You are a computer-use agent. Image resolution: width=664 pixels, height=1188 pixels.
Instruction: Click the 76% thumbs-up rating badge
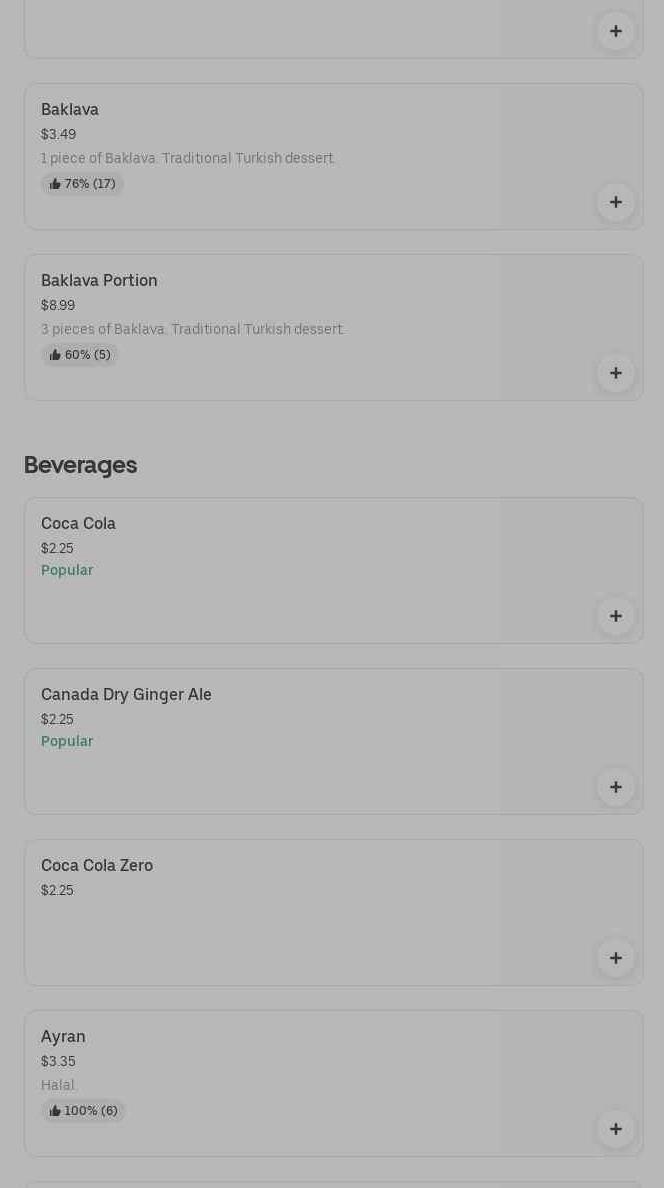point(83,184)
